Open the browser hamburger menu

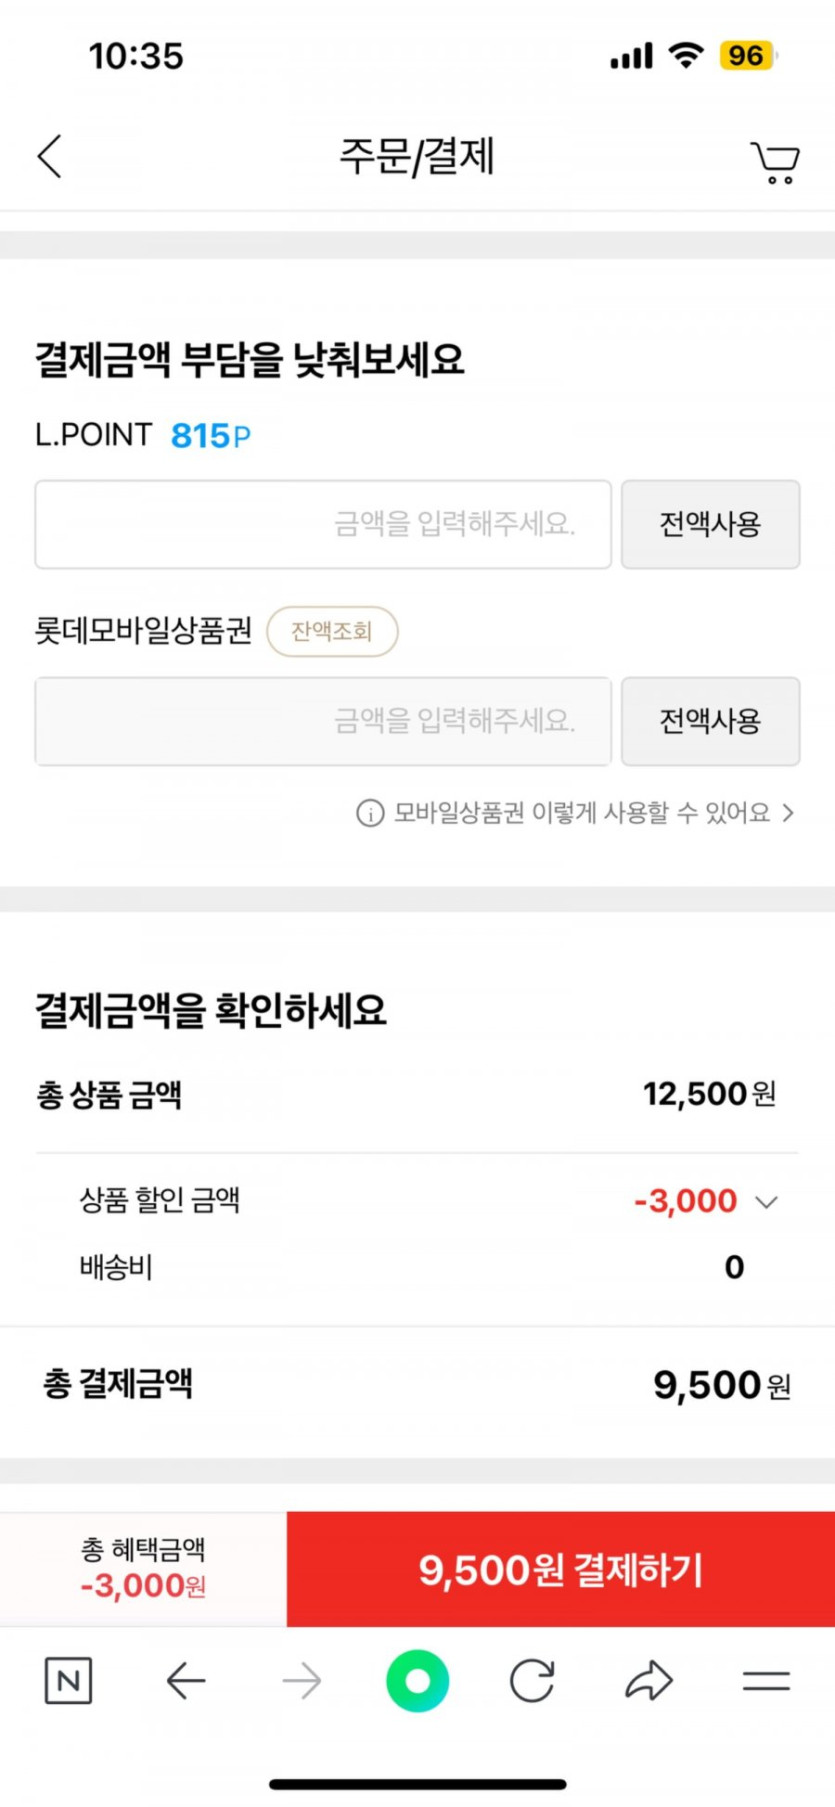(766, 1681)
